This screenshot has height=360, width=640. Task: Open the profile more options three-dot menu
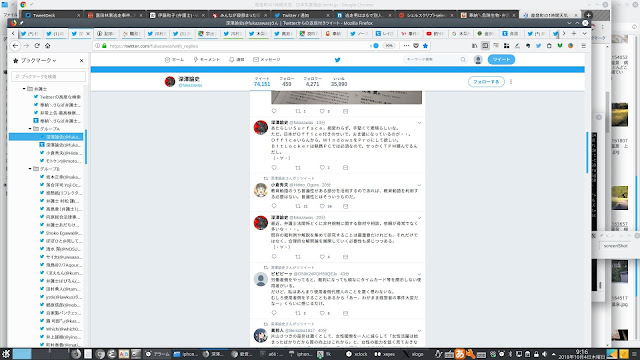click(x=511, y=82)
